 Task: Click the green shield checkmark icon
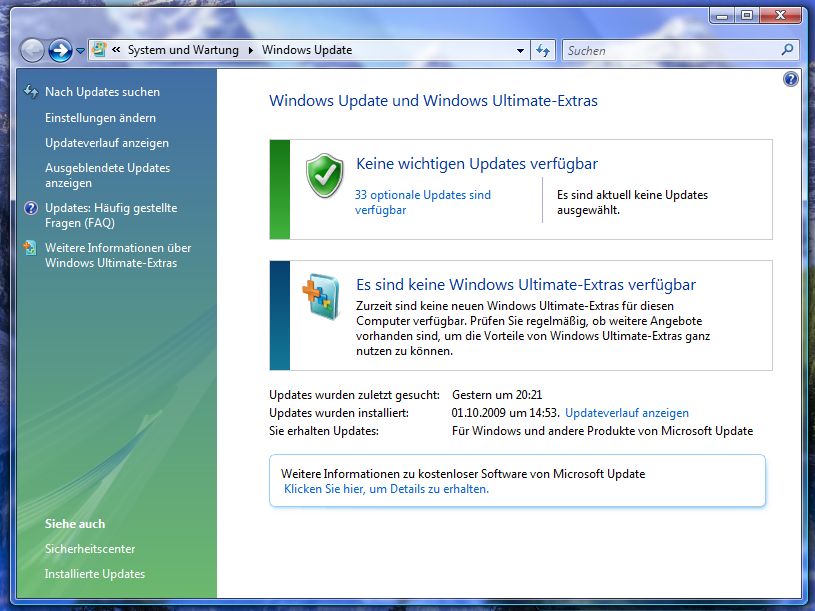(324, 176)
